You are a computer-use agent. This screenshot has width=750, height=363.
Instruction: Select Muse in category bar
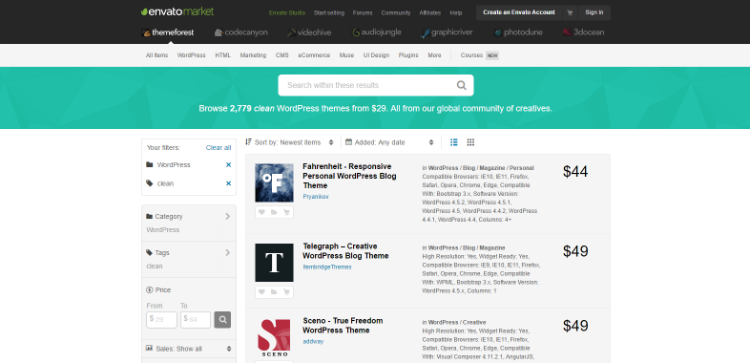(347, 55)
